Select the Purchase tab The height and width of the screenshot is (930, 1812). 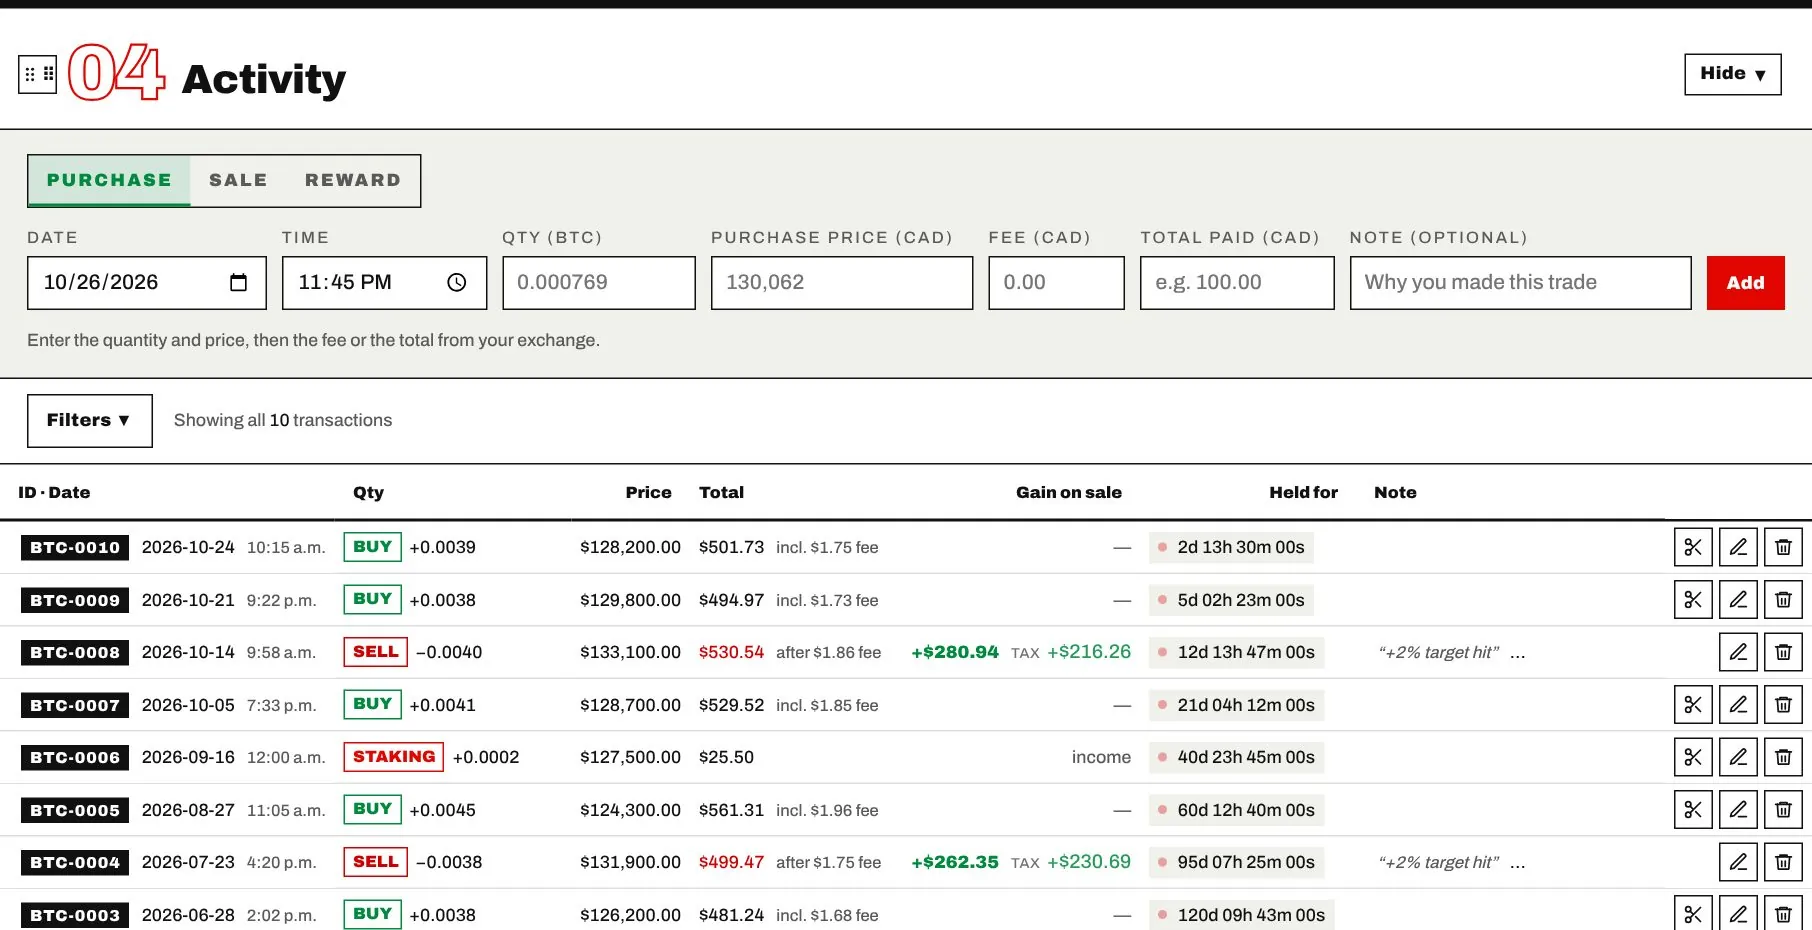(109, 180)
